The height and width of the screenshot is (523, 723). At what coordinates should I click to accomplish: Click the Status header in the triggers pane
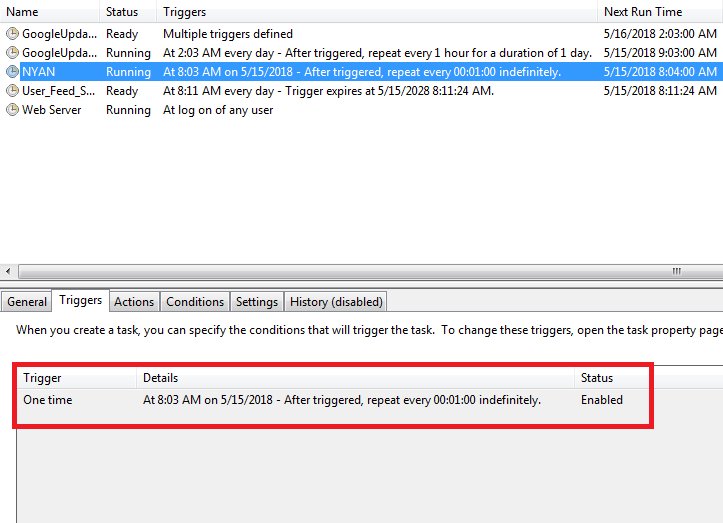tap(612, 378)
